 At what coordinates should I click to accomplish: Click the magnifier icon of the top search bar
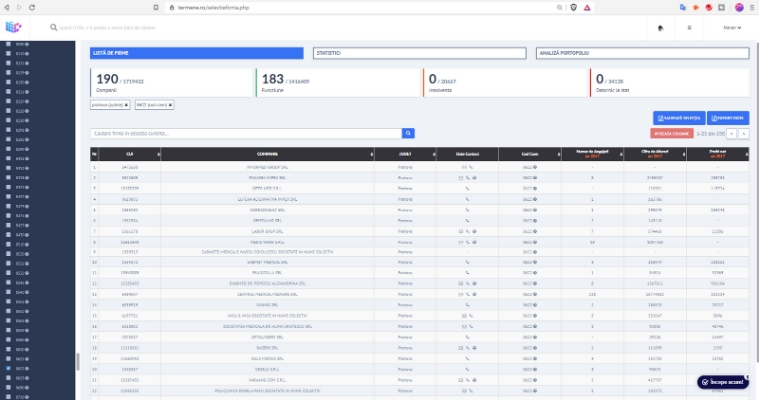point(53,28)
